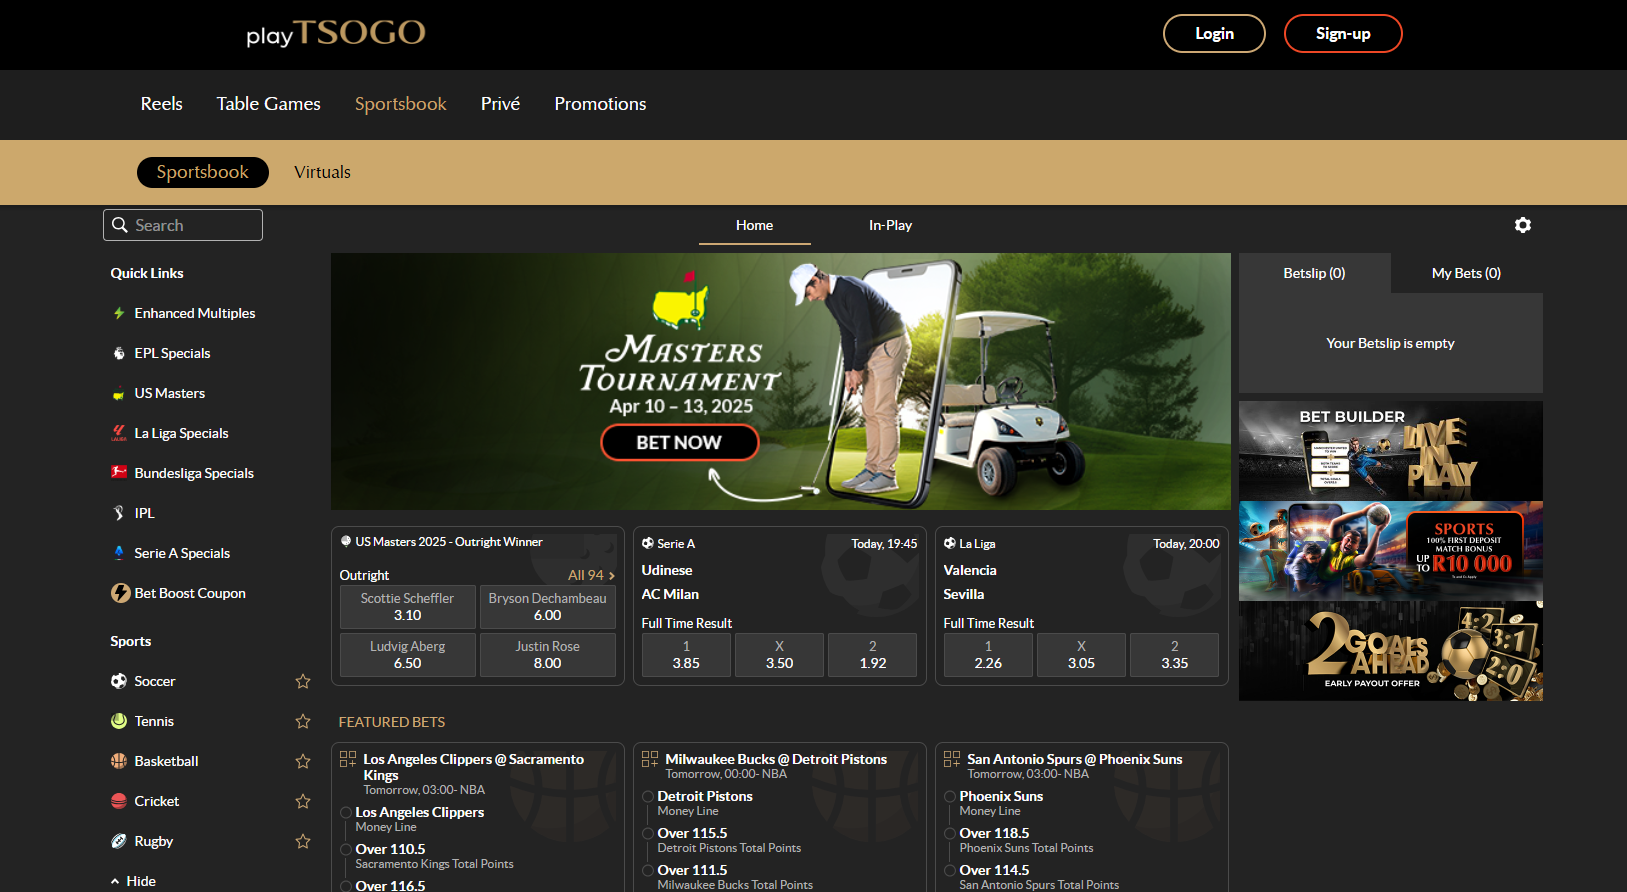Bet on Justin Rose at 8.00

click(x=548, y=655)
